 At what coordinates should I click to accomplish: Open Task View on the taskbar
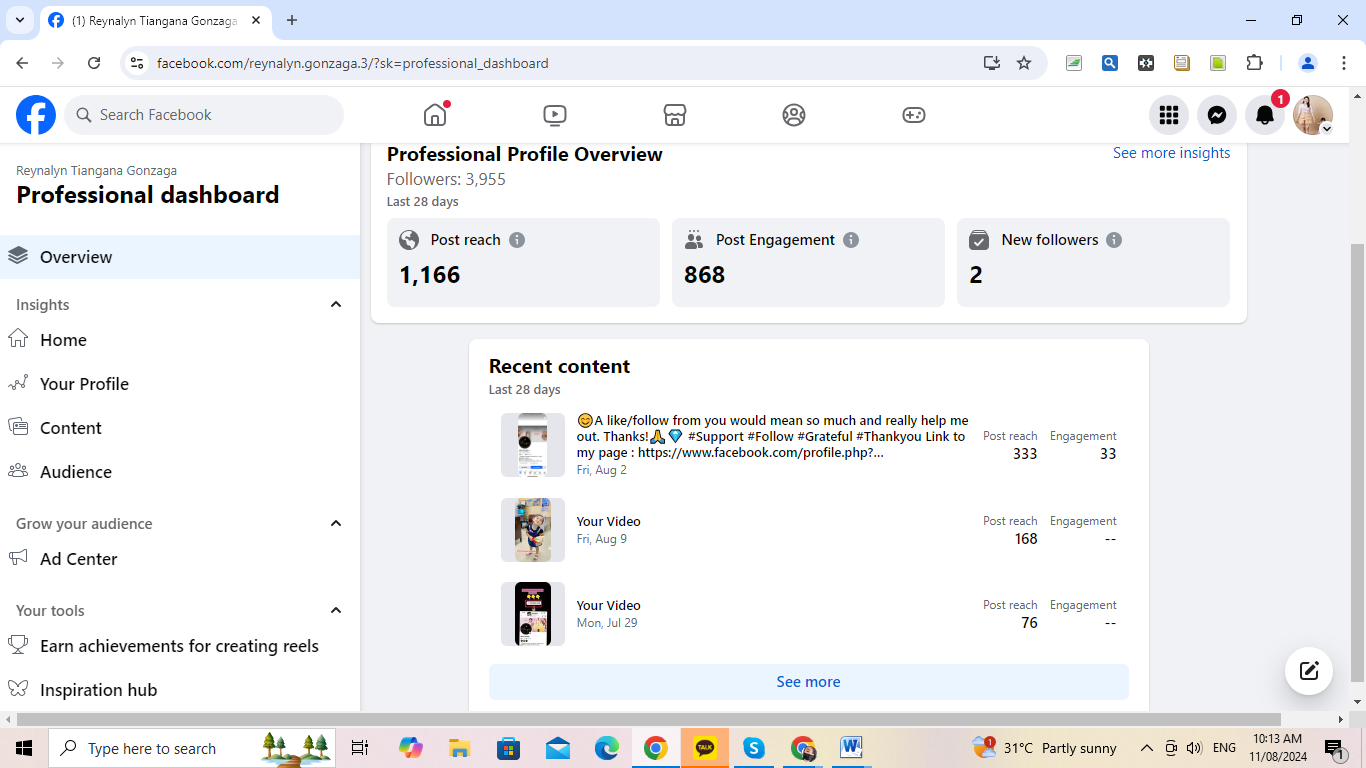(360, 748)
